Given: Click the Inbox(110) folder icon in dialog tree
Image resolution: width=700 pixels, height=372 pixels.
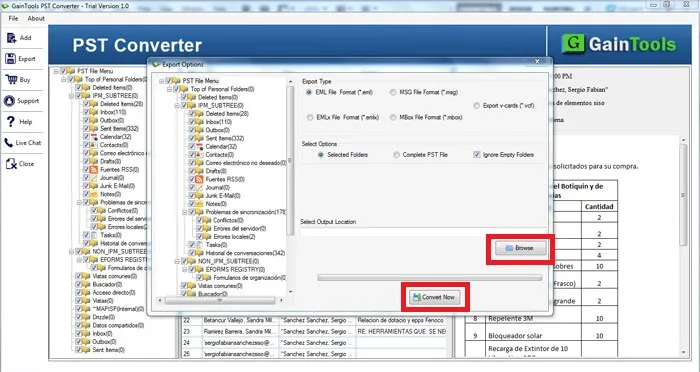Looking at the screenshot, I should (x=200, y=122).
